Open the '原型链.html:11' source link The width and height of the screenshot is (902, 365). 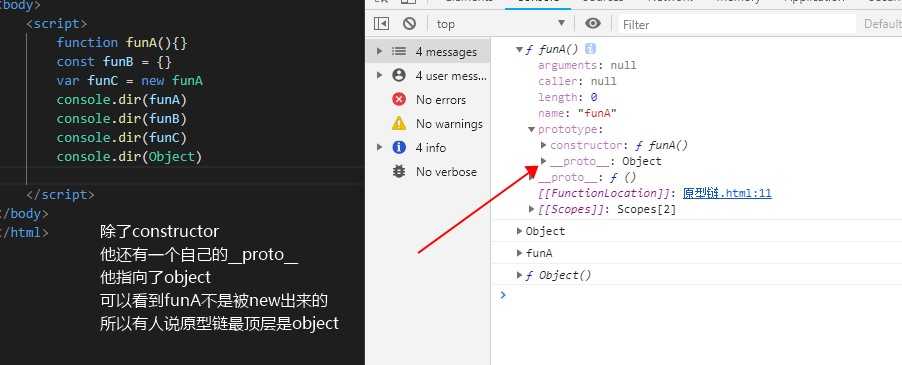727,193
